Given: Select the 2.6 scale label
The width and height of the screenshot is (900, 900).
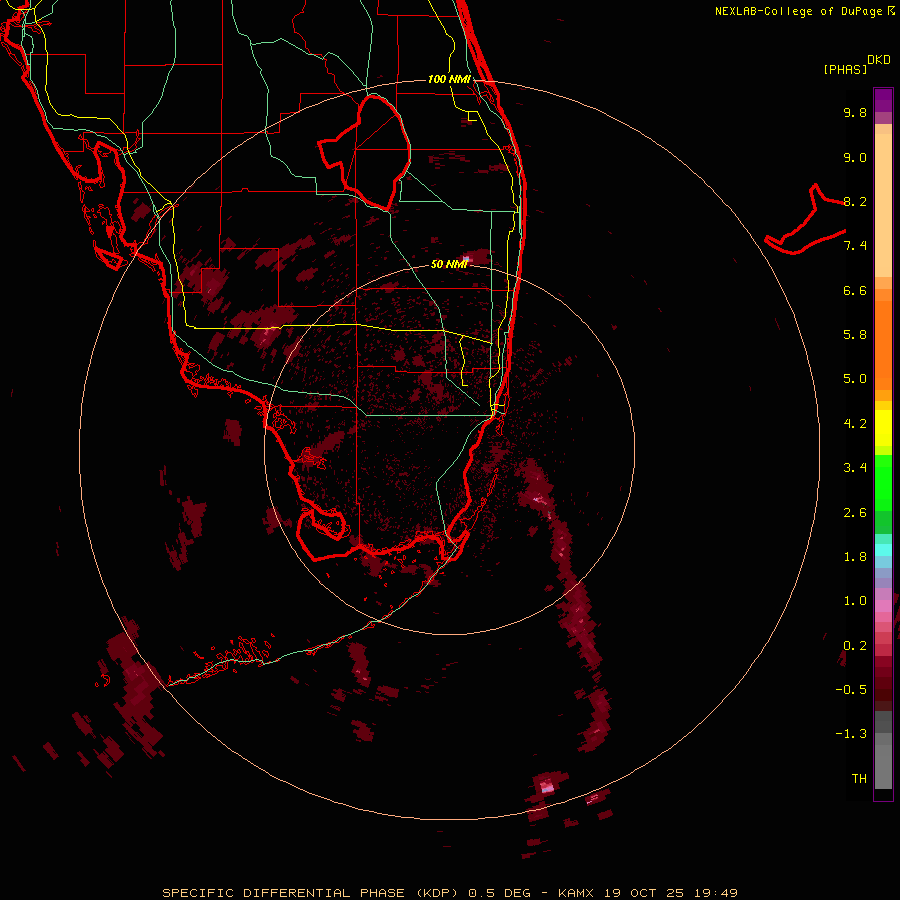Looking at the screenshot, I should 855,513.
